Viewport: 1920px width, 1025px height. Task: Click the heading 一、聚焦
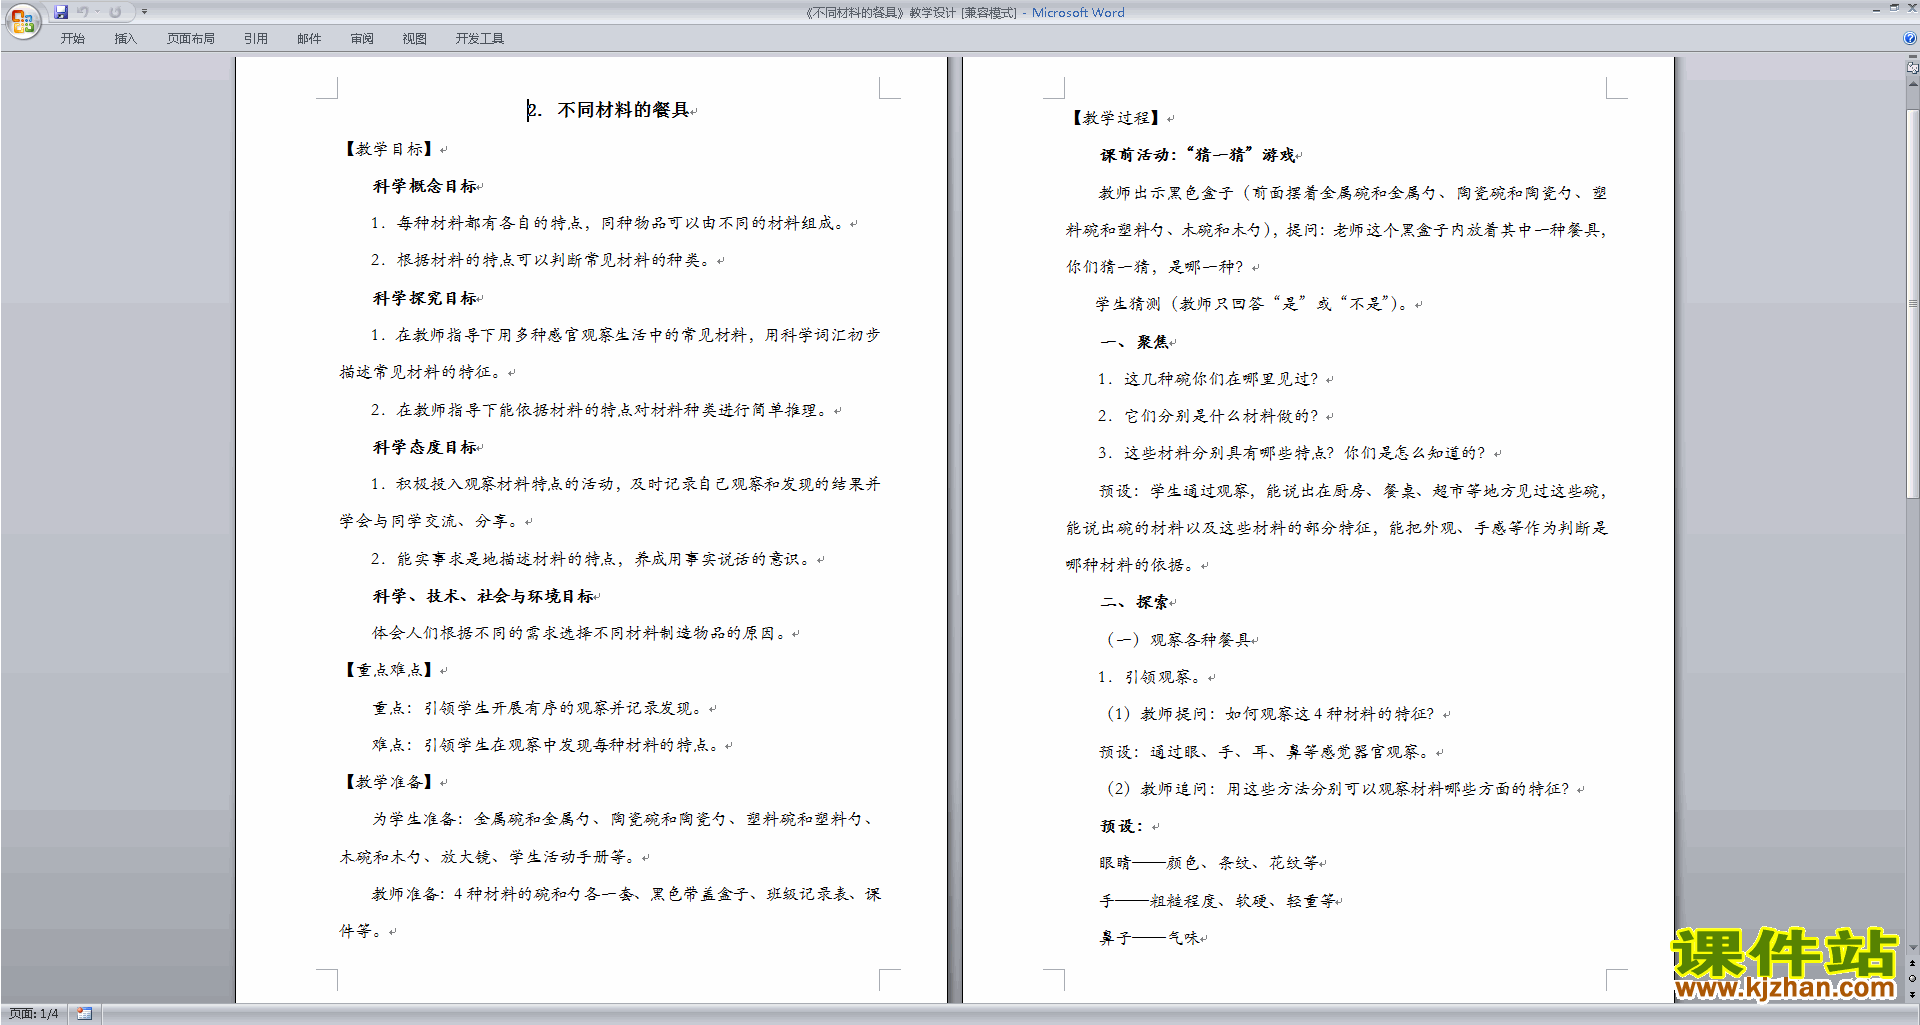click(x=1134, y=342)
